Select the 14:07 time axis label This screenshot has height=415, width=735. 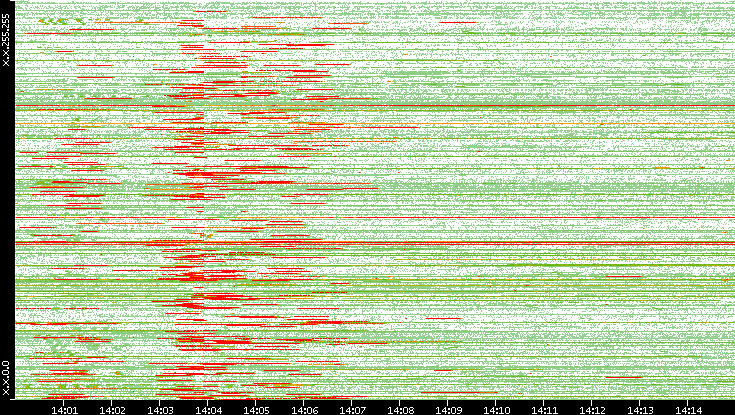352,410
